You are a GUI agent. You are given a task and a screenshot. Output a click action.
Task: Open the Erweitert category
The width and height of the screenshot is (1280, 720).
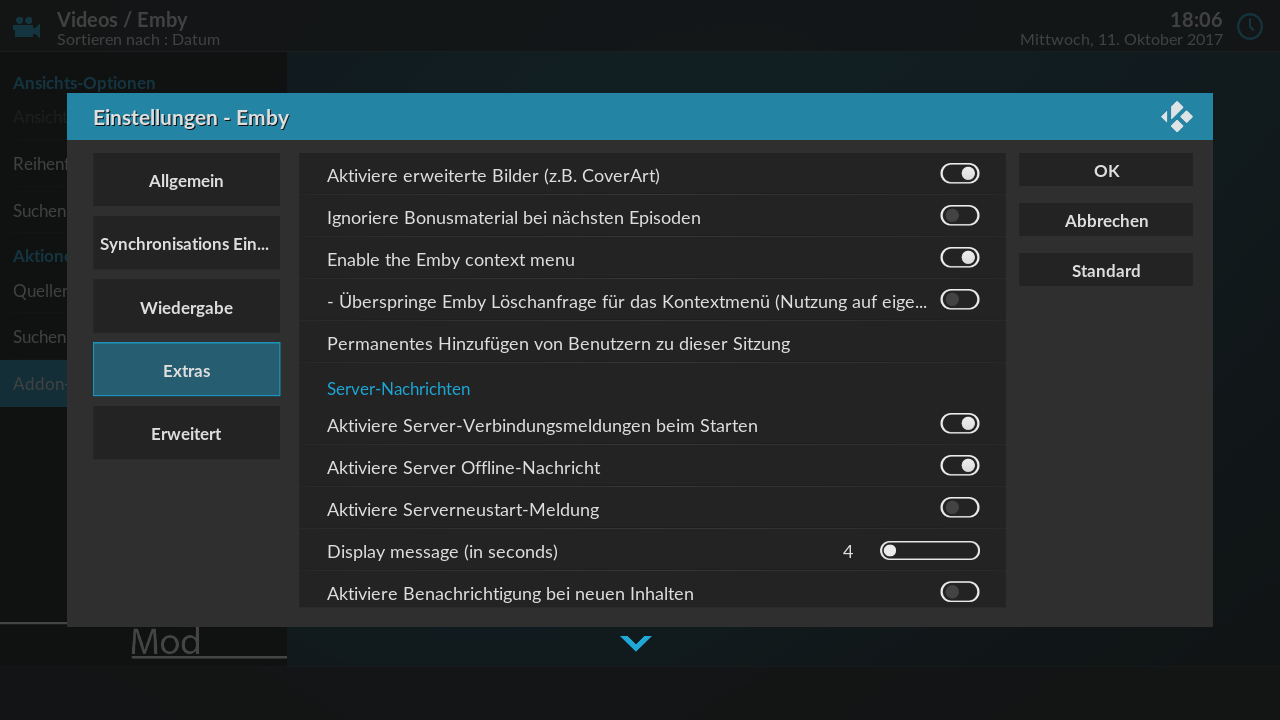coord(186,433)
